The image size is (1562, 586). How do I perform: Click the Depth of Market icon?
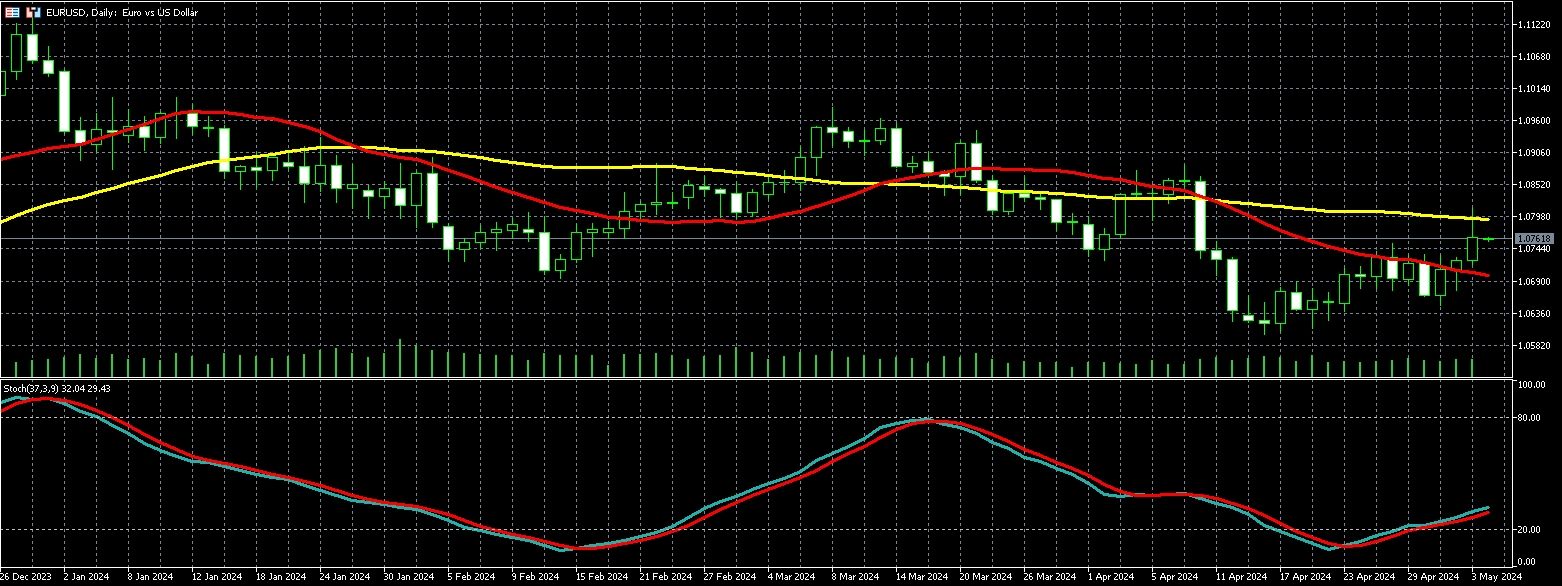tap(13, 12)
